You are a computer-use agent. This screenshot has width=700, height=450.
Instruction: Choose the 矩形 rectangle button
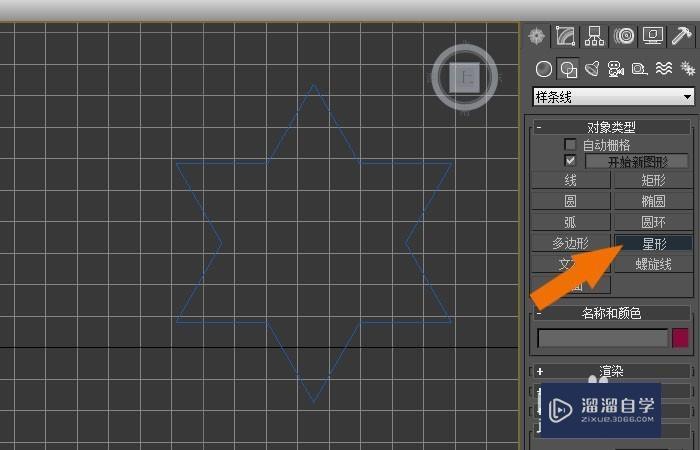pyautogui.click(x=653, y=180)
